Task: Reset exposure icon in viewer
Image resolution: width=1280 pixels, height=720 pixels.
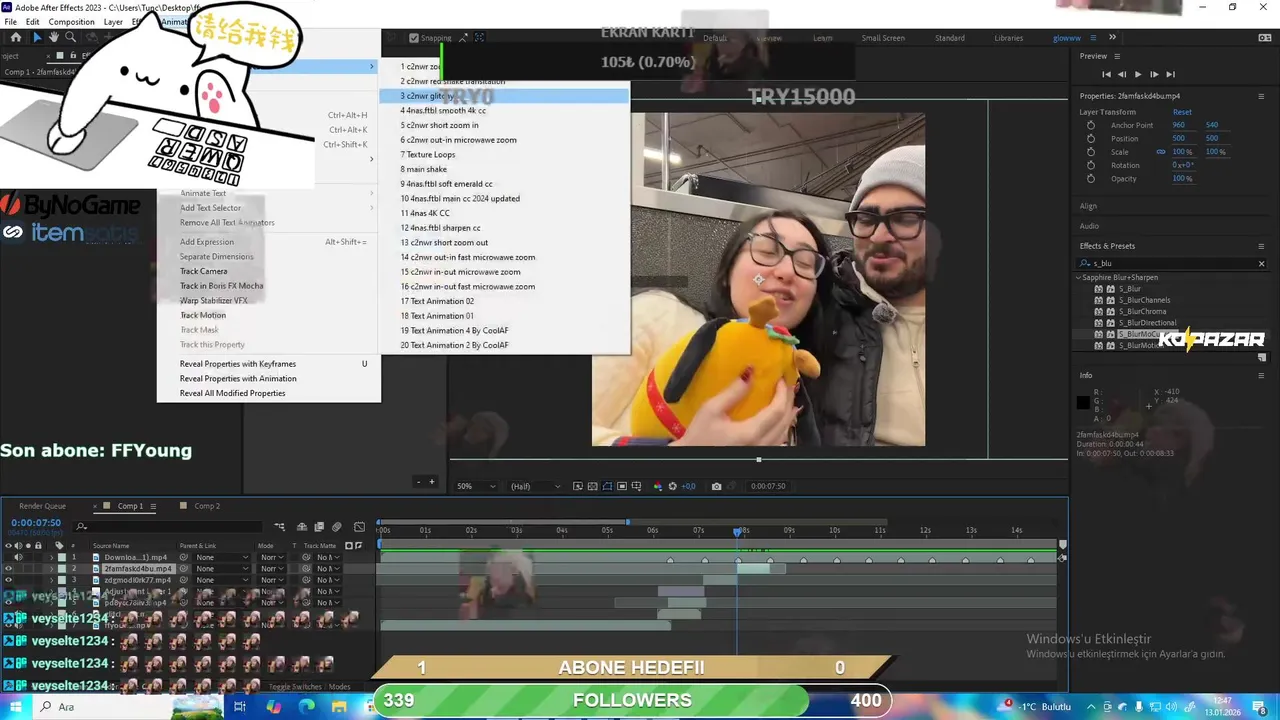Action: 672,486
